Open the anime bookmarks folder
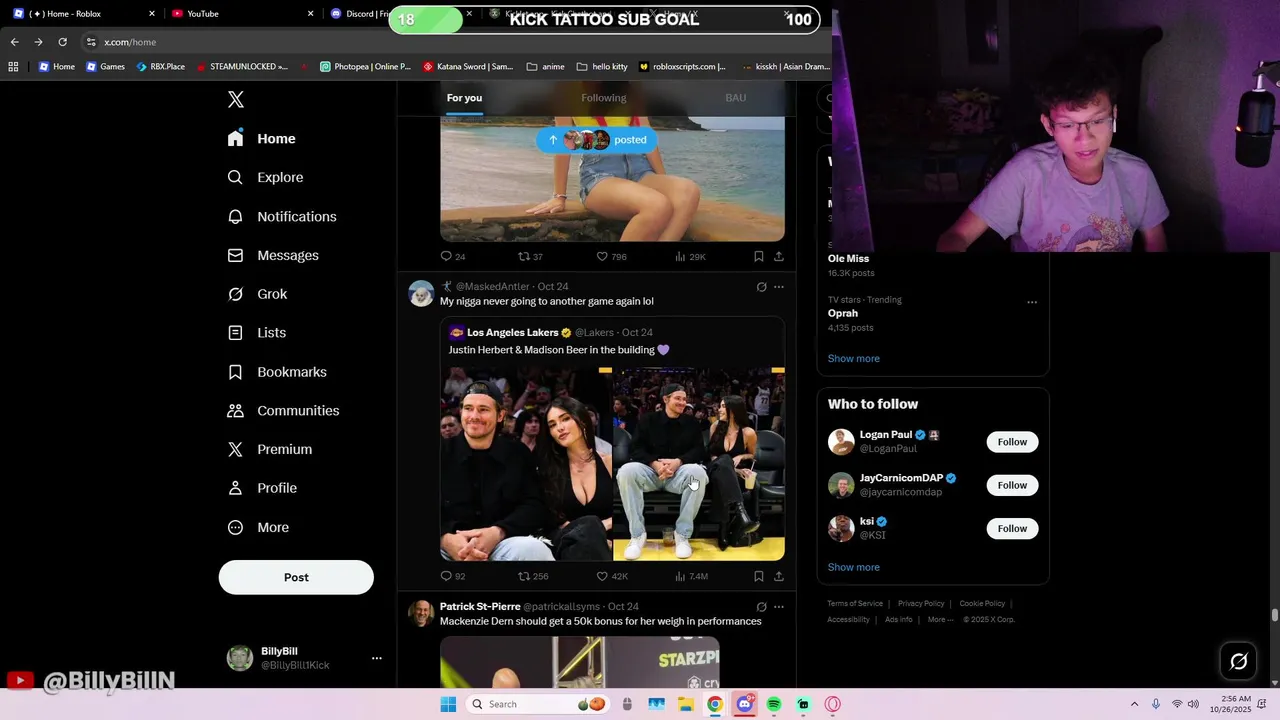Viewport: 1280px width, 720px height. [545, 67]
